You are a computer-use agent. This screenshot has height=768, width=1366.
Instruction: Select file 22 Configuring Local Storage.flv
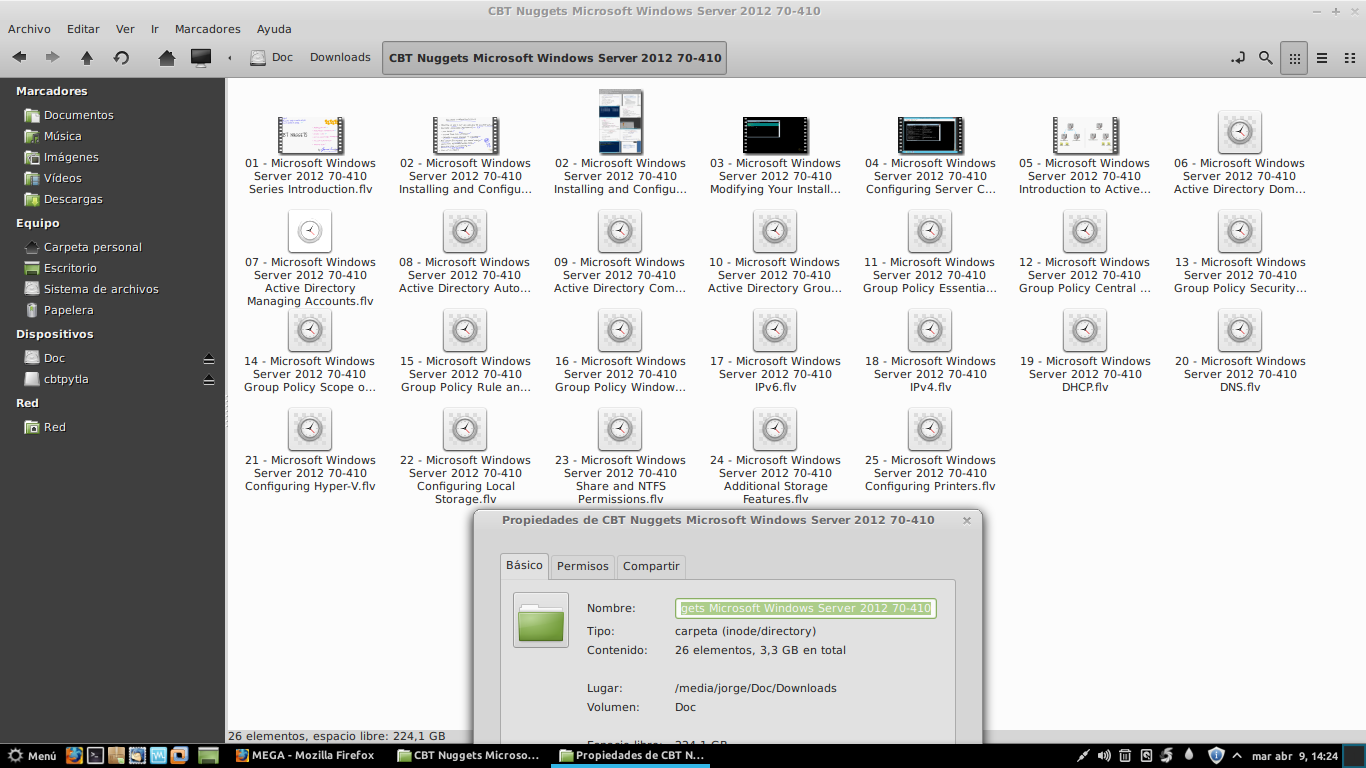465,456
